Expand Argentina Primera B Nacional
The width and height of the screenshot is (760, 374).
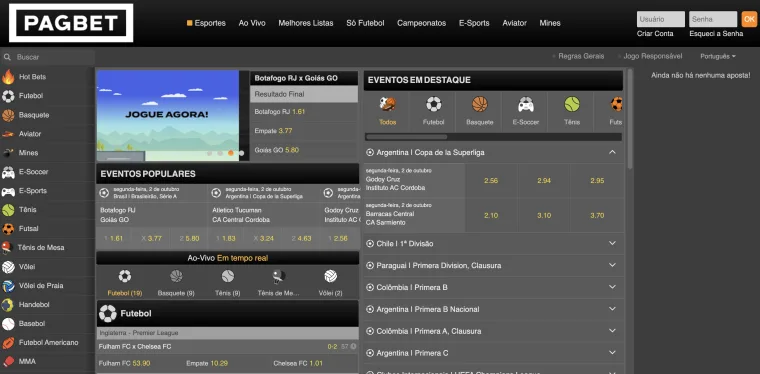[x=612, y=309]
